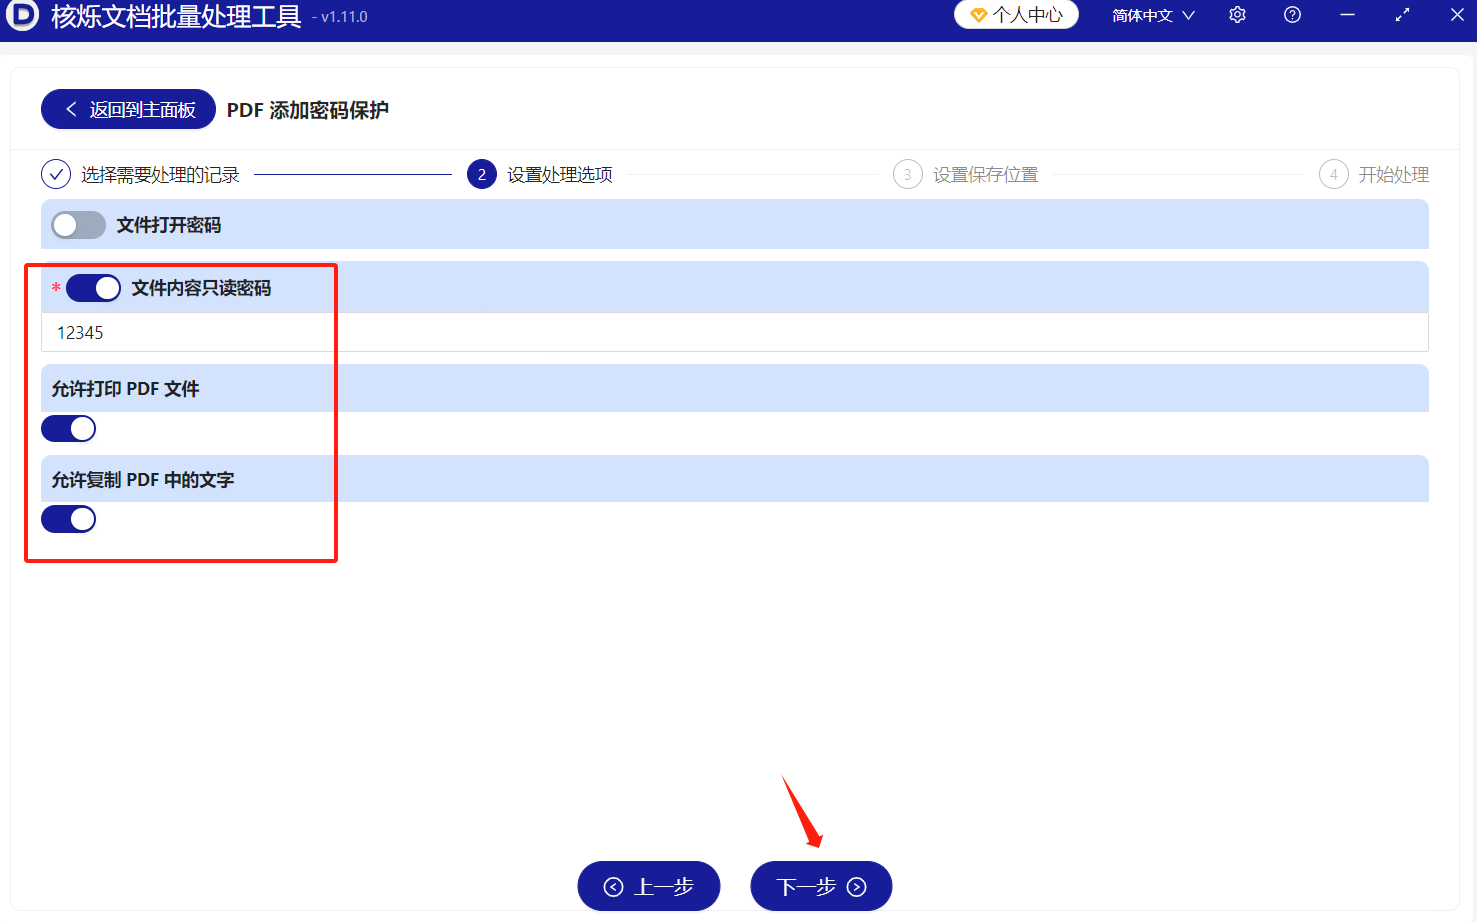The height and width of the screenshot is (922, 1477).
Task: Click the left arrow icon inside 上一步 button
Action: pyautogui.click(x=613, y=885)
